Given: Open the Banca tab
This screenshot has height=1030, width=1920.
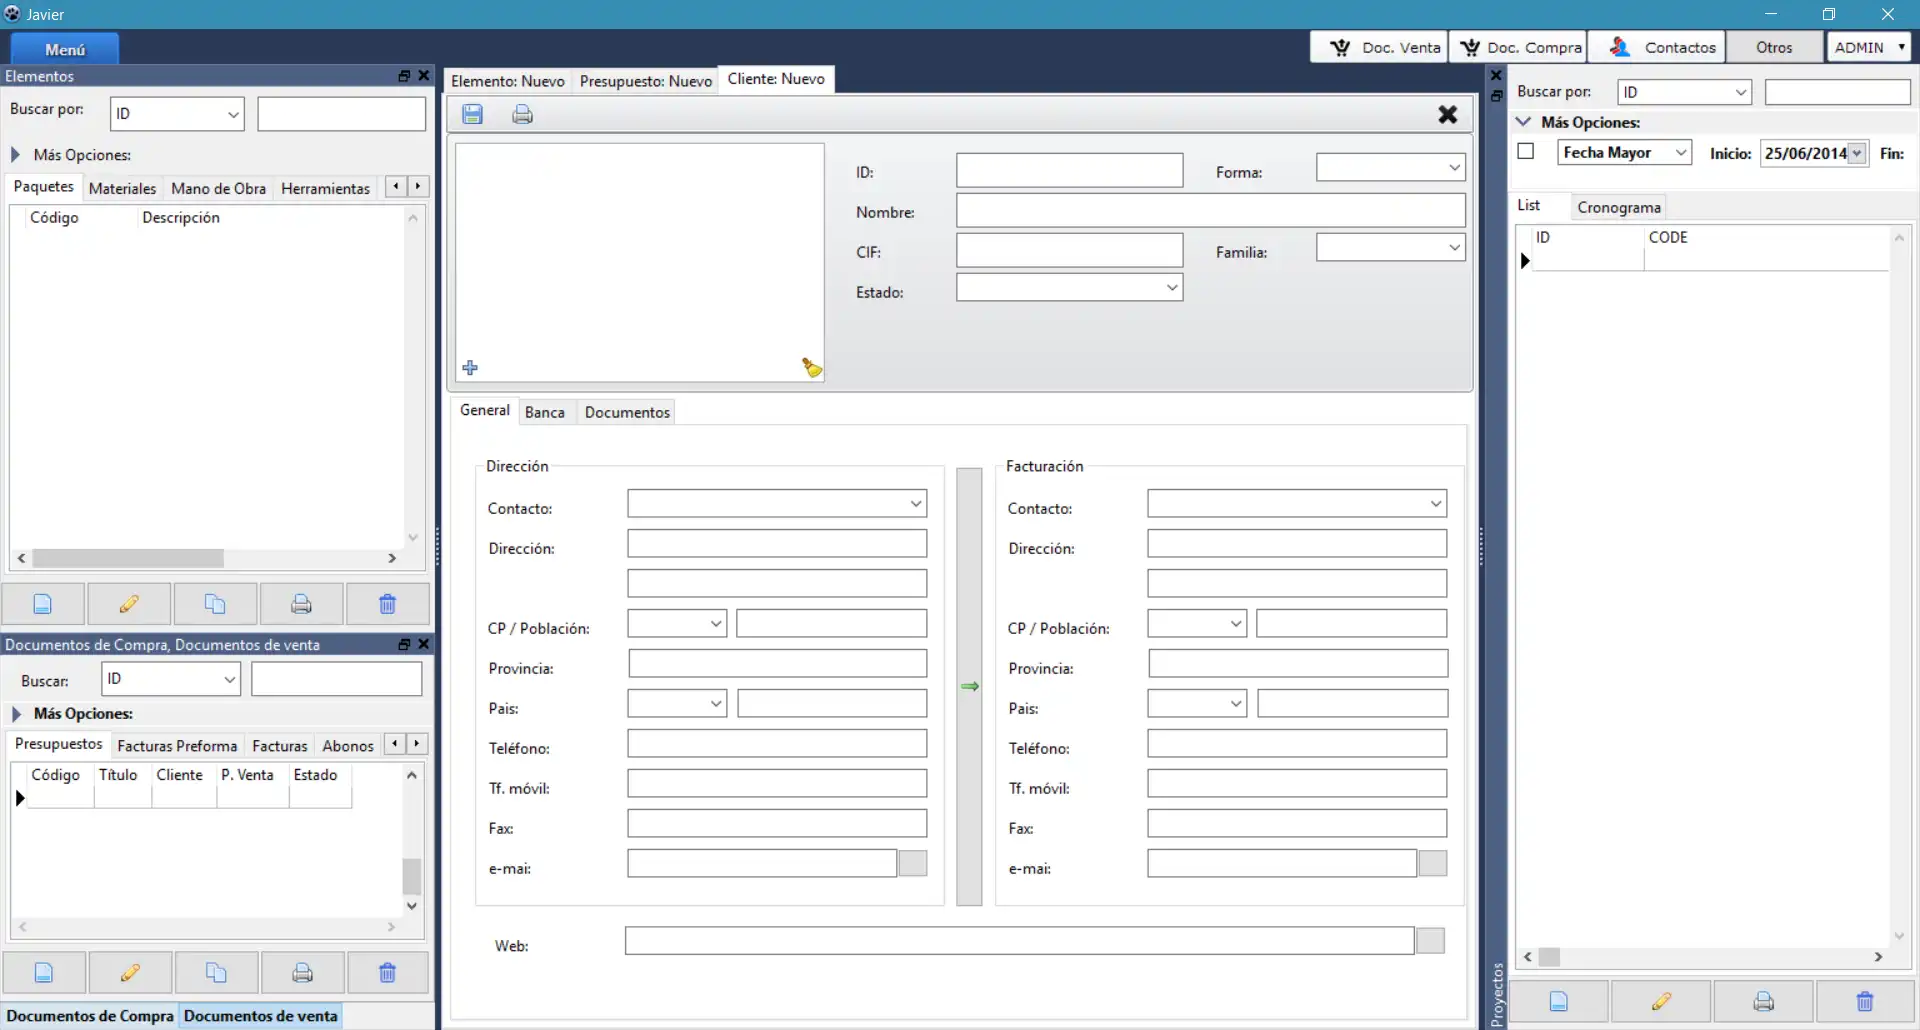Looking at the screenshot, I should pyautogui.click(x=545, y=412).
